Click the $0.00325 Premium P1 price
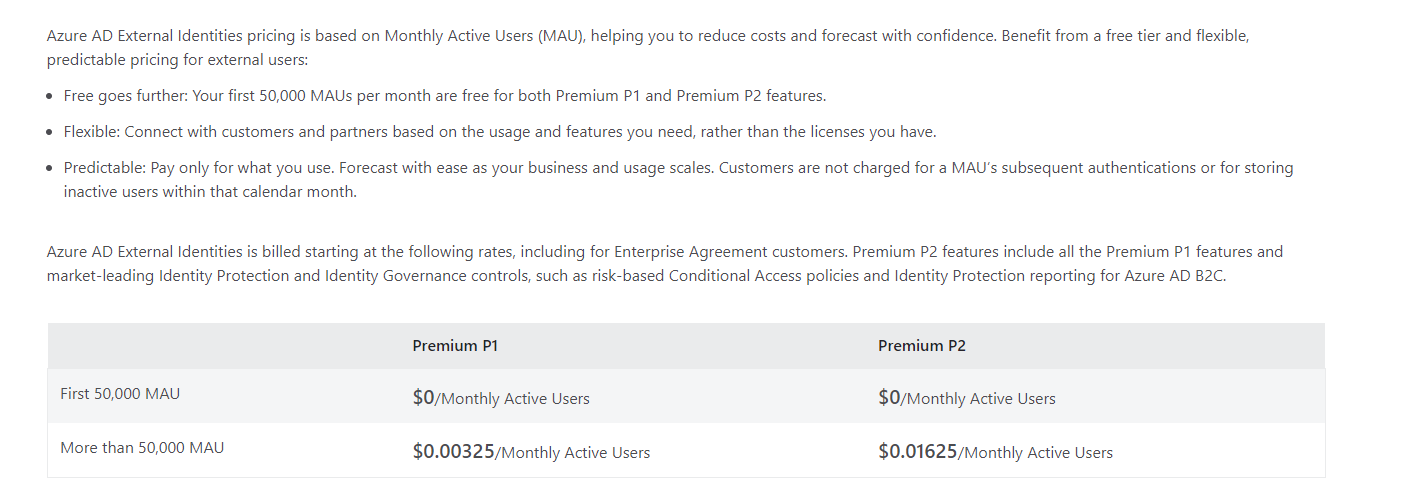The height and width of the screenshot is (498, 1428). coord(453,452)
